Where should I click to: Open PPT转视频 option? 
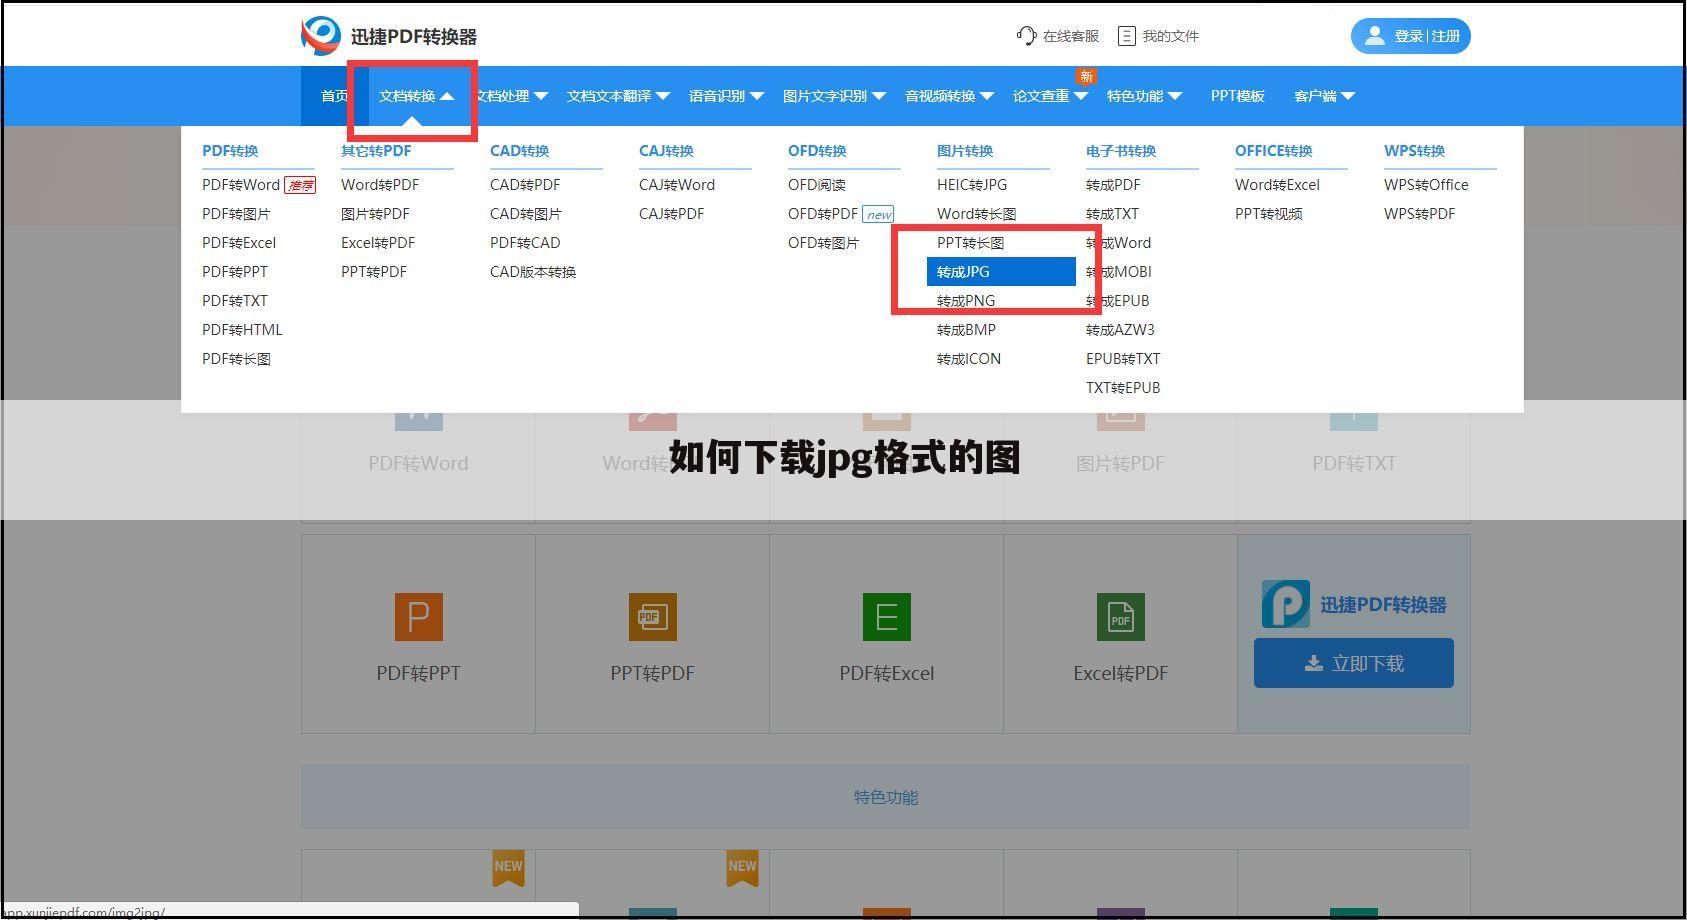tap(1269, 214)
